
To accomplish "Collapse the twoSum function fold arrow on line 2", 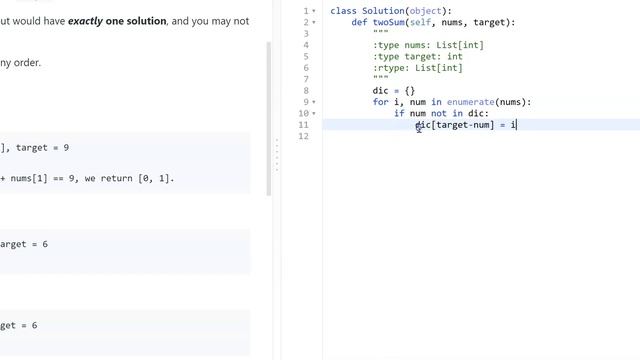I will point(314,22).
